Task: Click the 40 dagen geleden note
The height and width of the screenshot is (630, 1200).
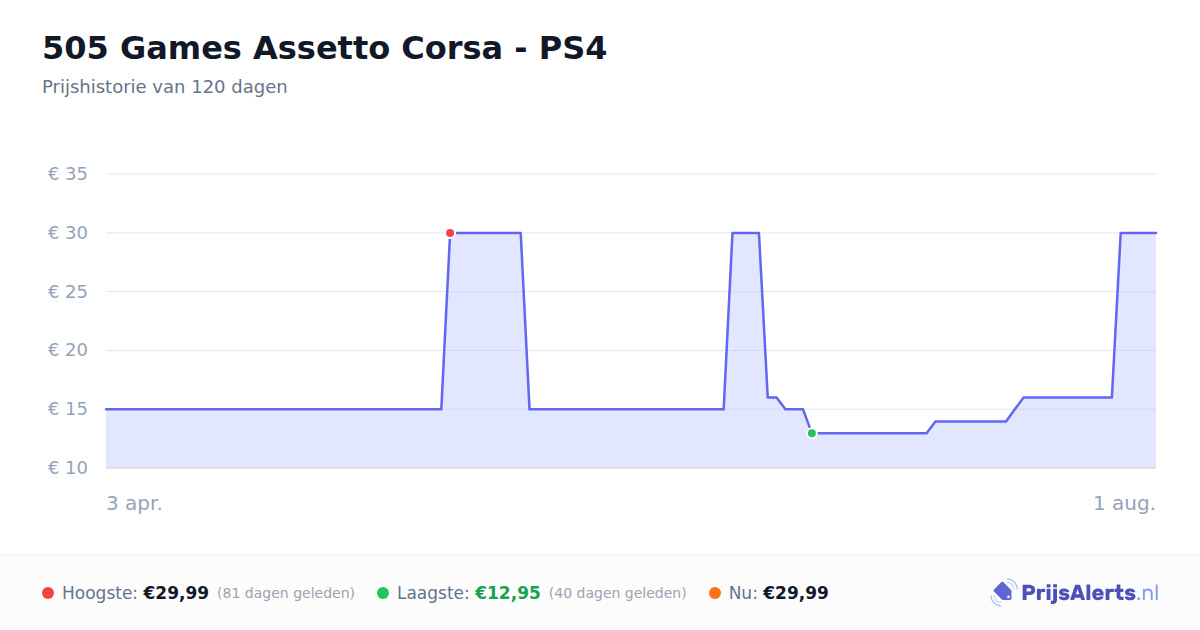Action: tap(618, 593)
